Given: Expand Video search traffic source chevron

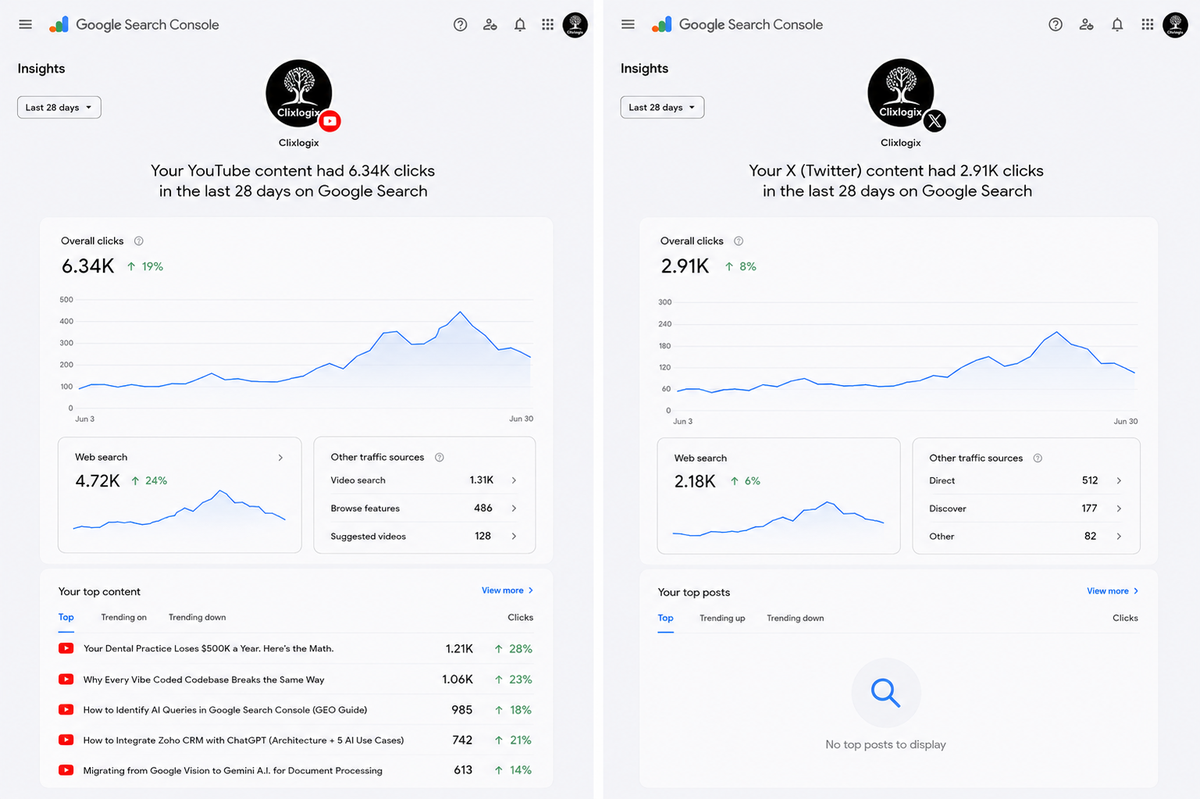Looking at the screenshot, I should pyautogui.click(x=514, y=480).
